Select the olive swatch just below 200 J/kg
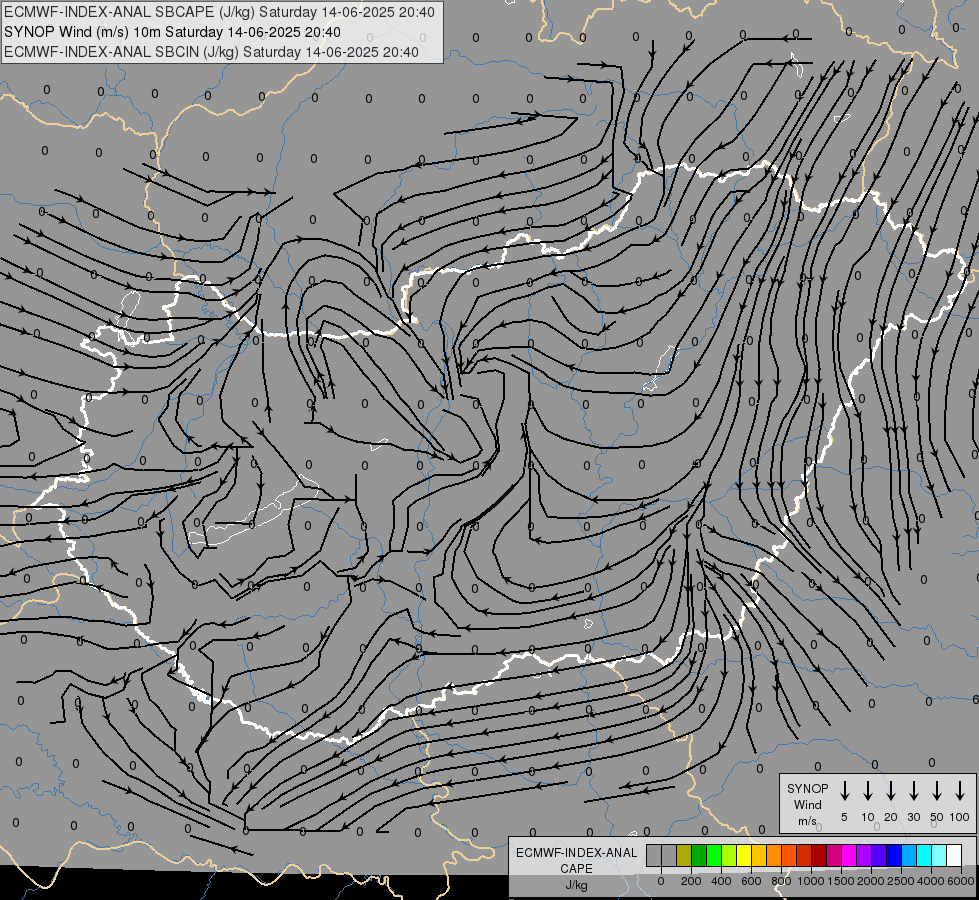This screenshot has height=900, width=979. [x=684, y=856]
